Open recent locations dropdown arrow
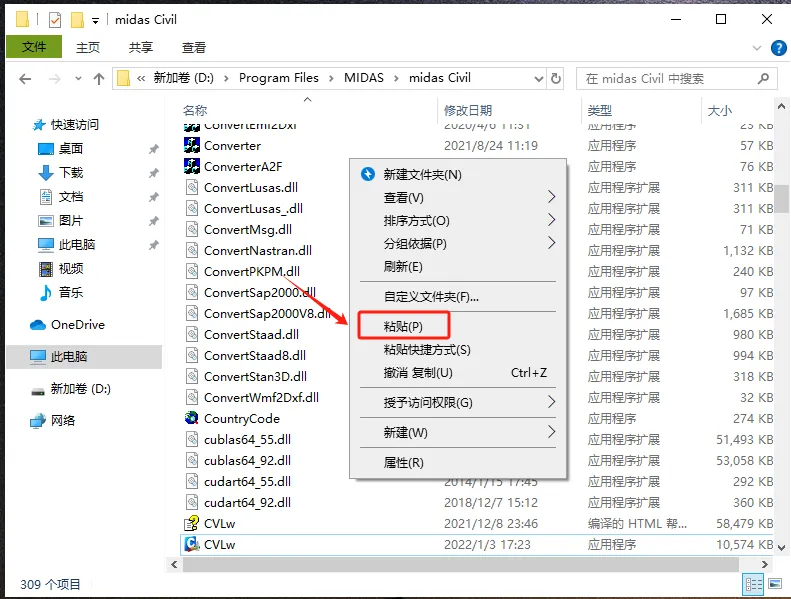791x599 pixels. point(78,79)
